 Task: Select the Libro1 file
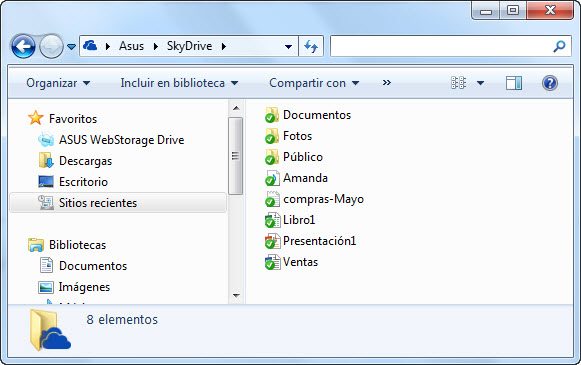(299, 220)
